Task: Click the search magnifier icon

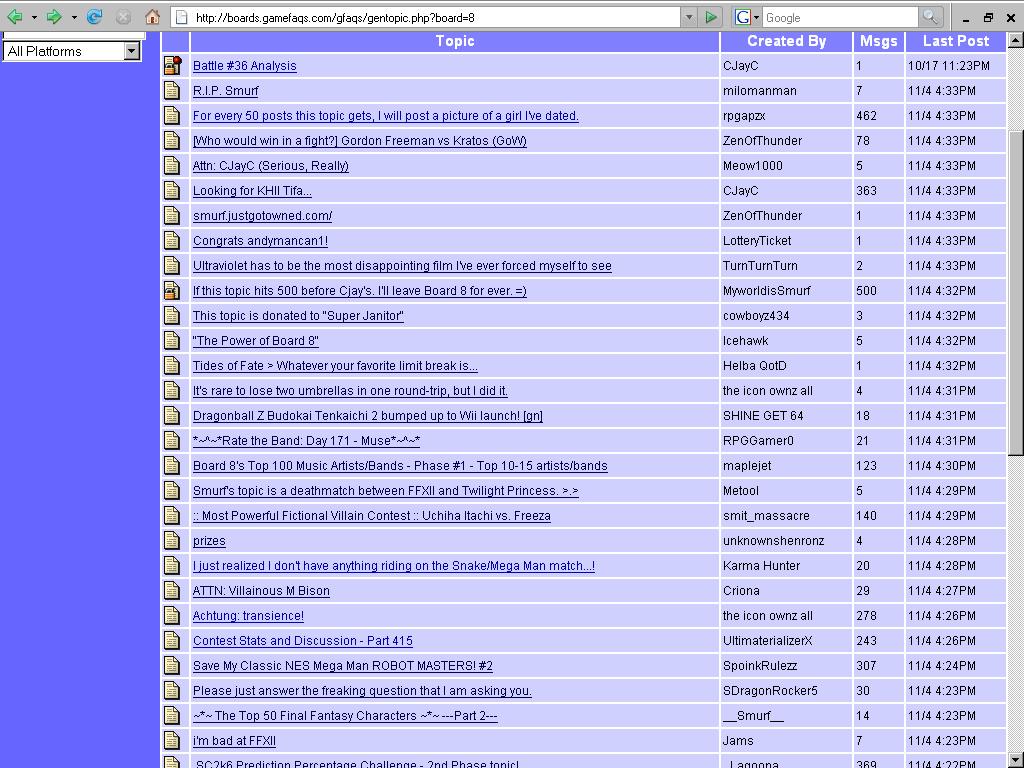Action: [930, 17]
